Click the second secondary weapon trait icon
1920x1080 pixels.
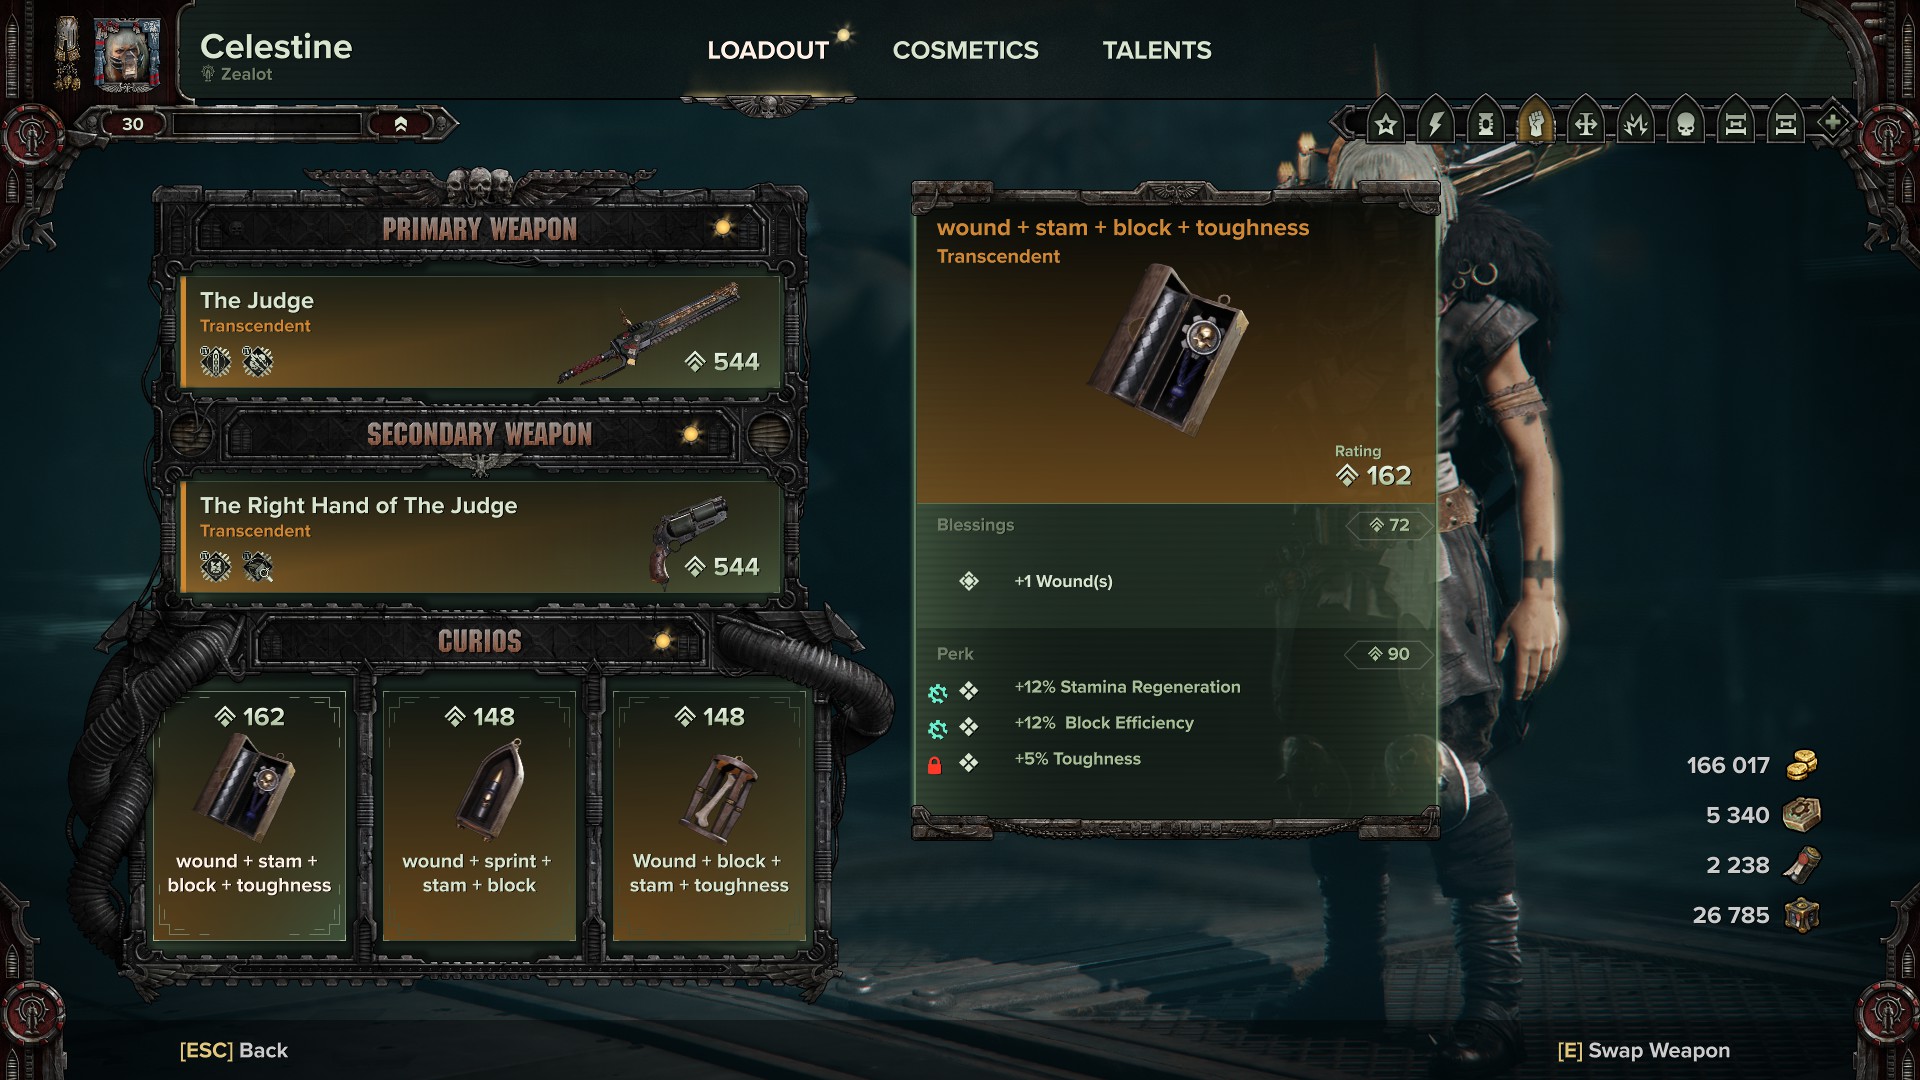(x=258, y=567)
